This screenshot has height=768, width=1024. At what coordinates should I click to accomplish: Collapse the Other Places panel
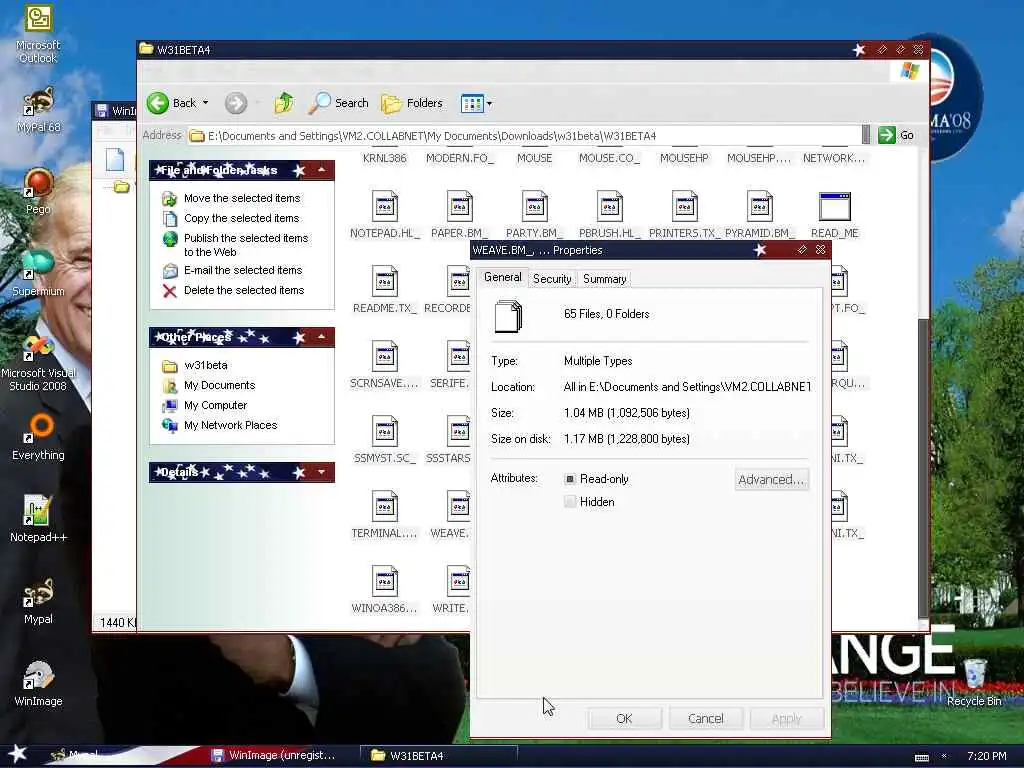[x=321, y=336]
